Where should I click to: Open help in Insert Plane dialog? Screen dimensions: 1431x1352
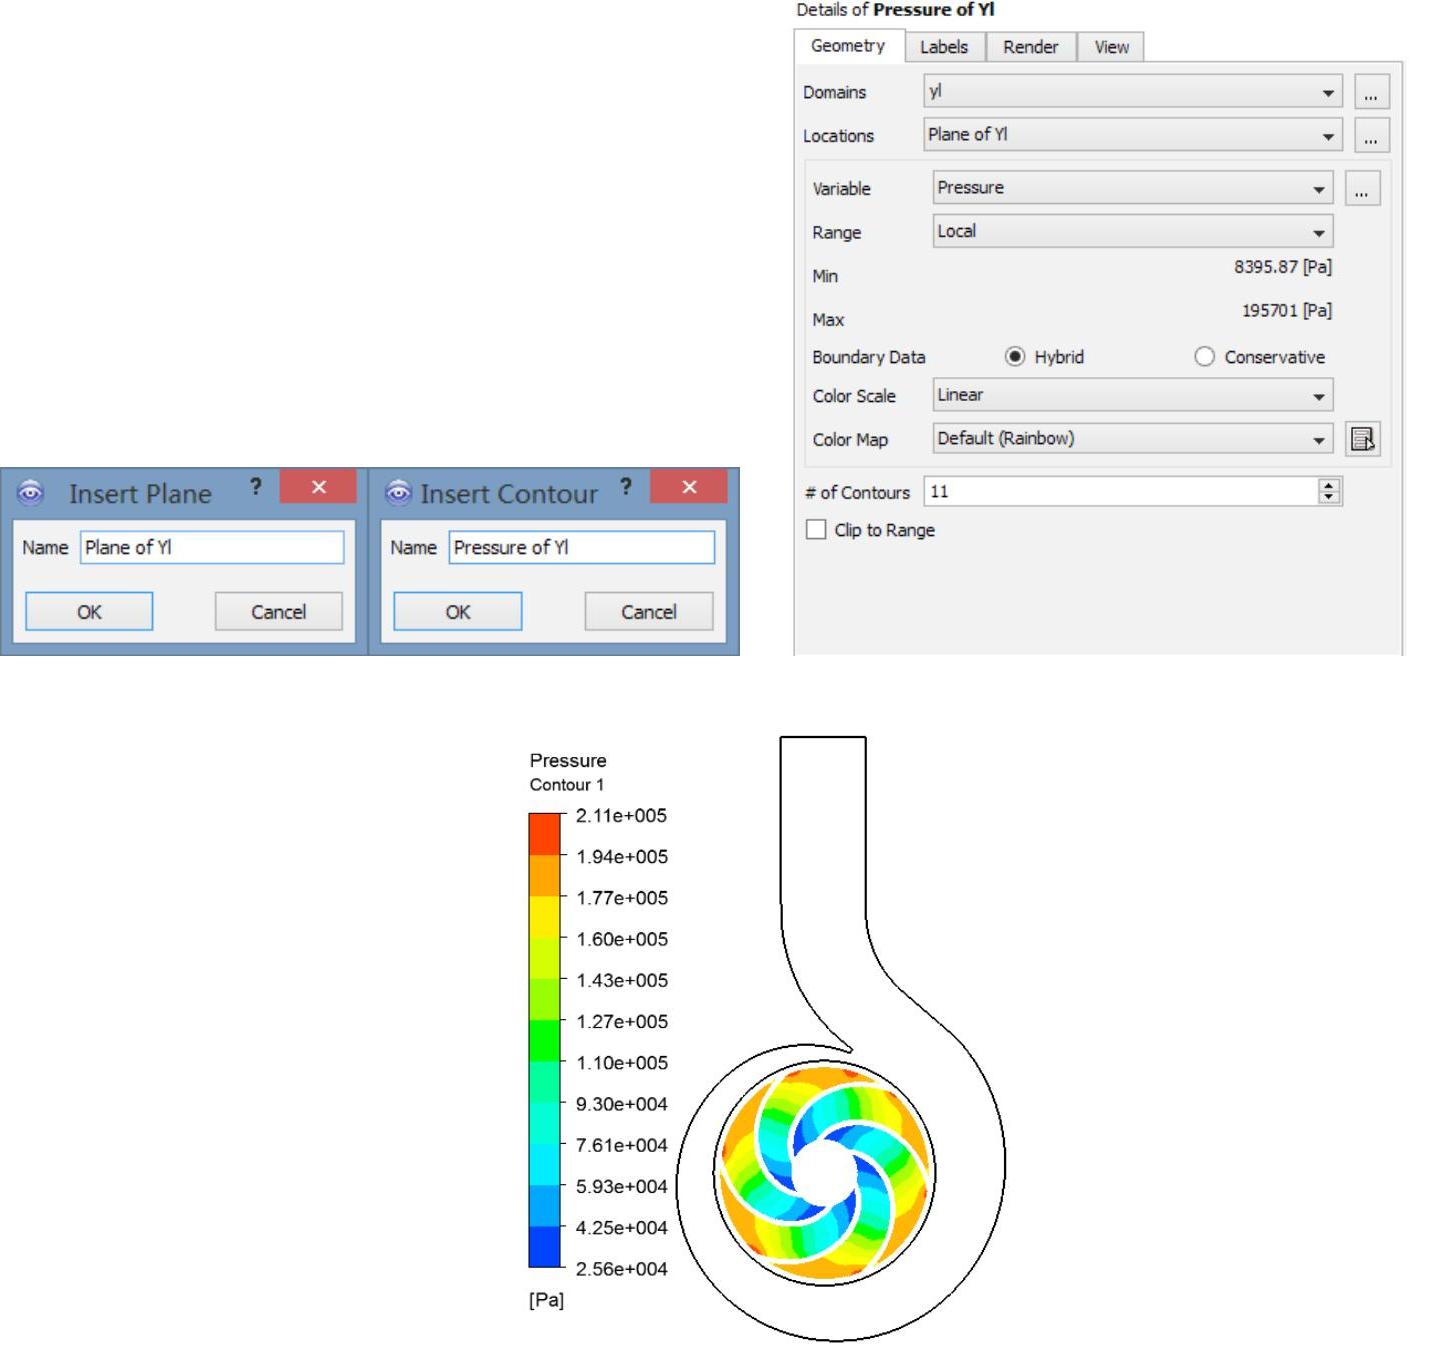[256, 487]
